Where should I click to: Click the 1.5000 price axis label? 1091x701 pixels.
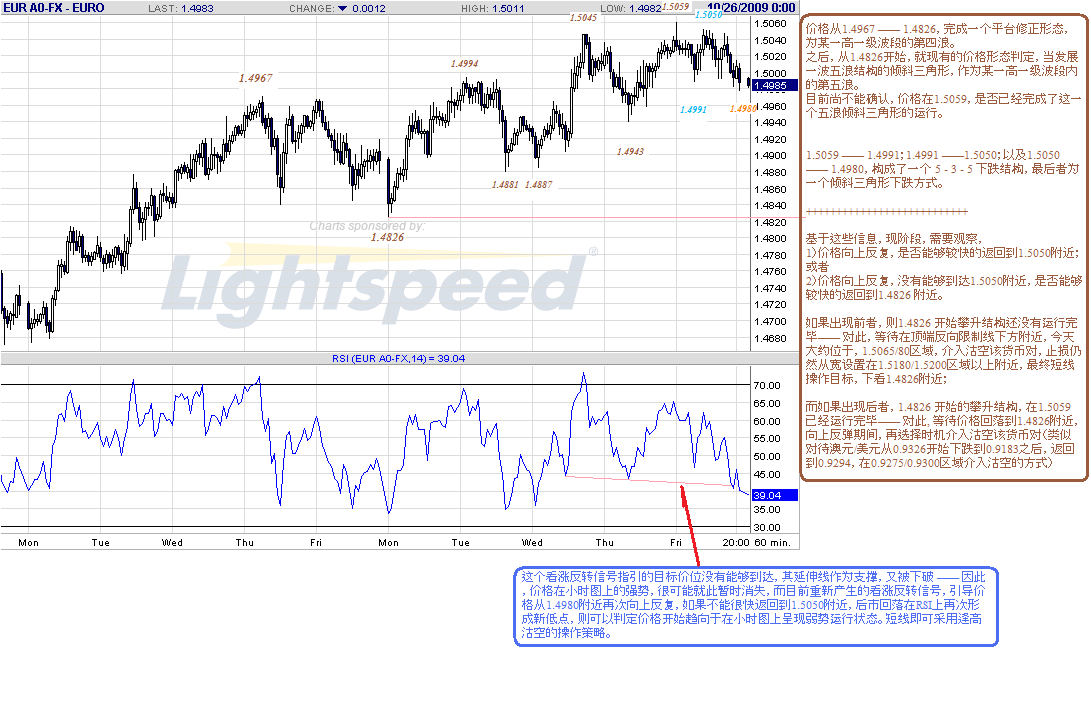coord(770,73)
